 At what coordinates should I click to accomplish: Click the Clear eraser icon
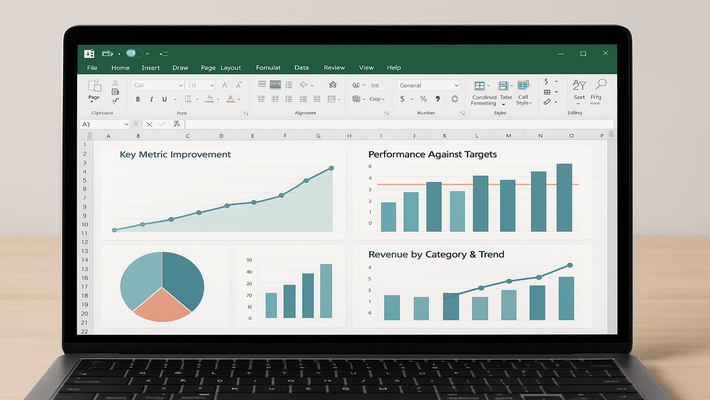(x=547, y=102)
